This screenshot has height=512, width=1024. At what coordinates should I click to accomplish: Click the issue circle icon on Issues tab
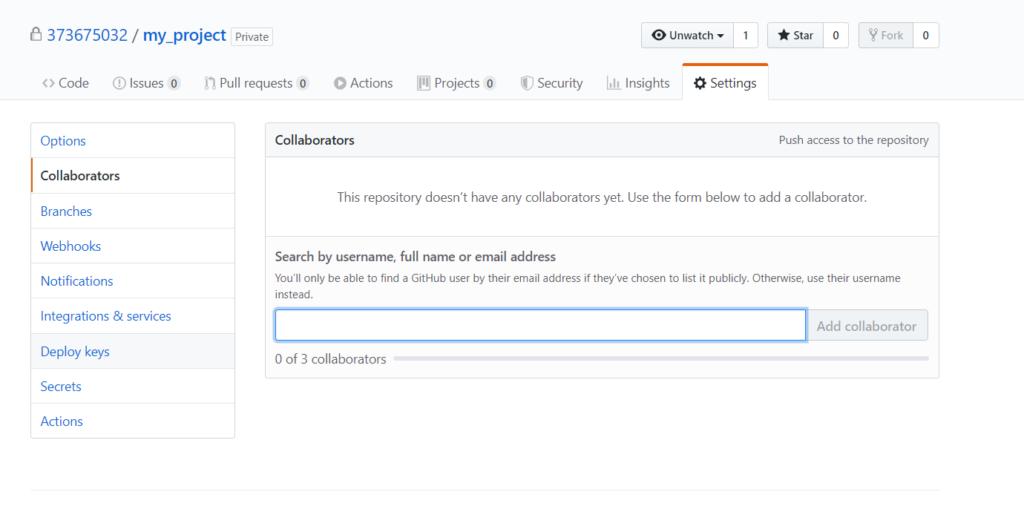point(119,83)
